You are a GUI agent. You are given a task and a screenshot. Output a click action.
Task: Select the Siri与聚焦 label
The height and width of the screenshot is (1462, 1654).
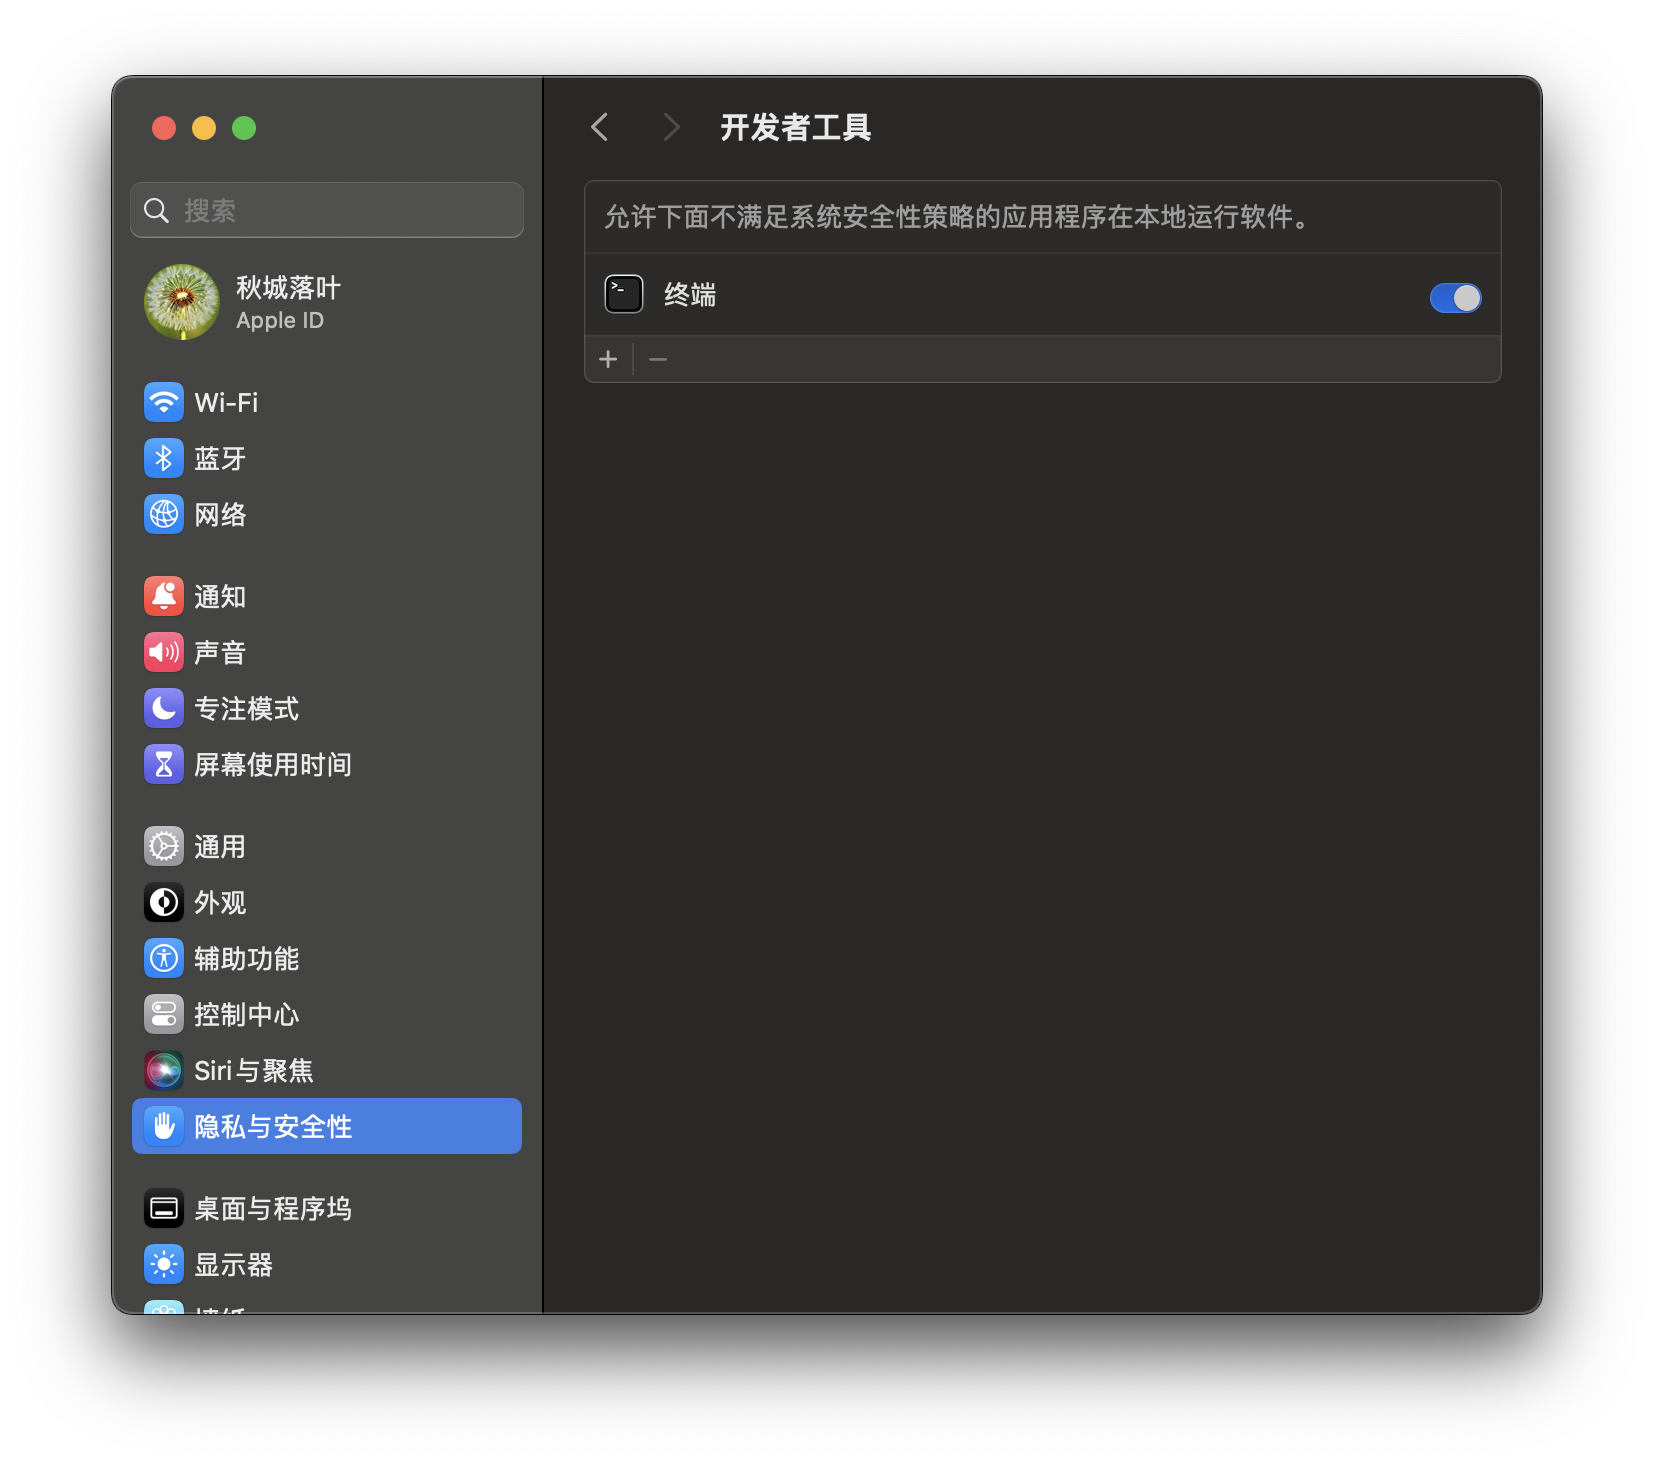pos(254,1070)
